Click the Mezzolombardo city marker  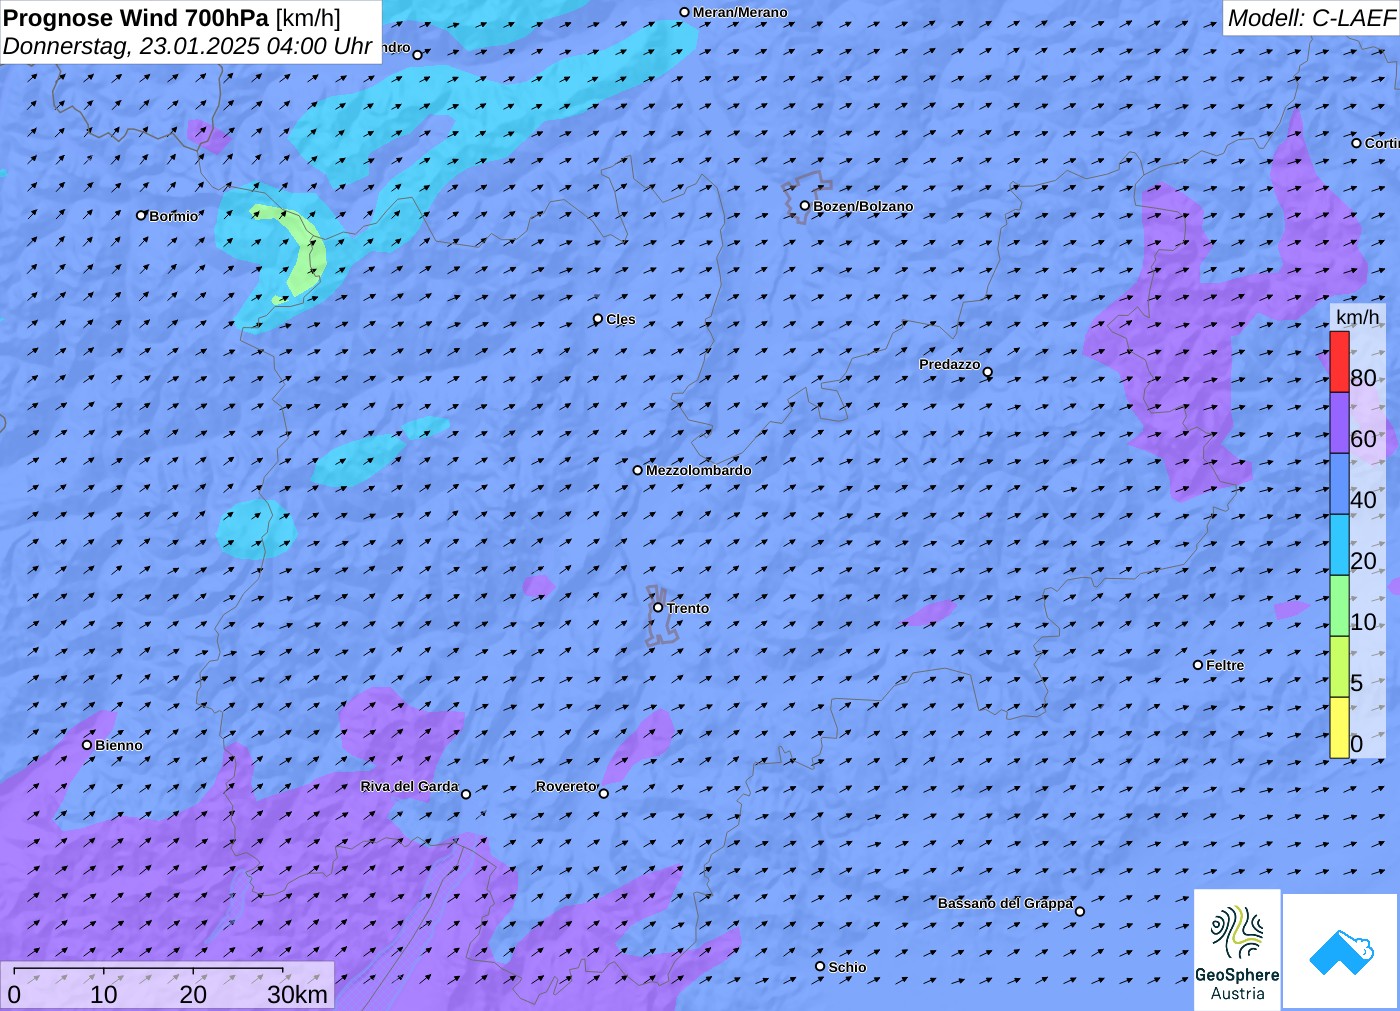tap(638, 470)
